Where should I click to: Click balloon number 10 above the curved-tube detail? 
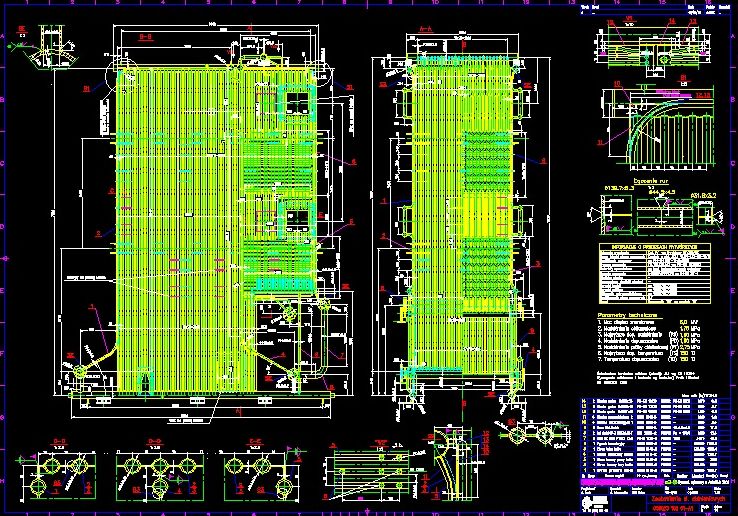point(617,84)
